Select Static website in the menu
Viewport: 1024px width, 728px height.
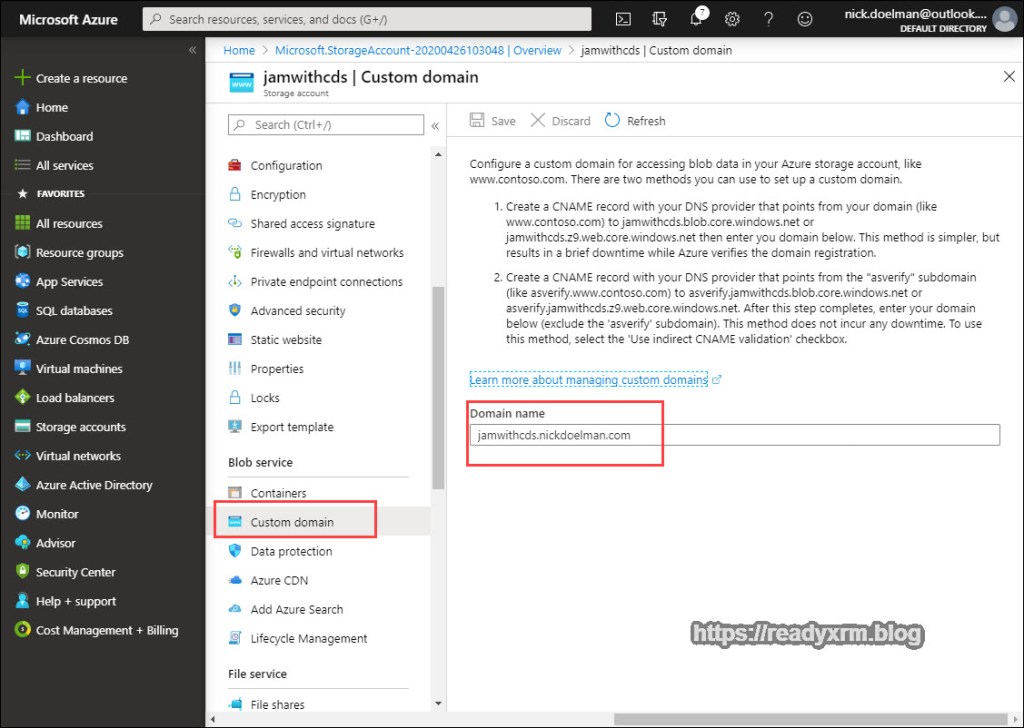tap(286, 340)
